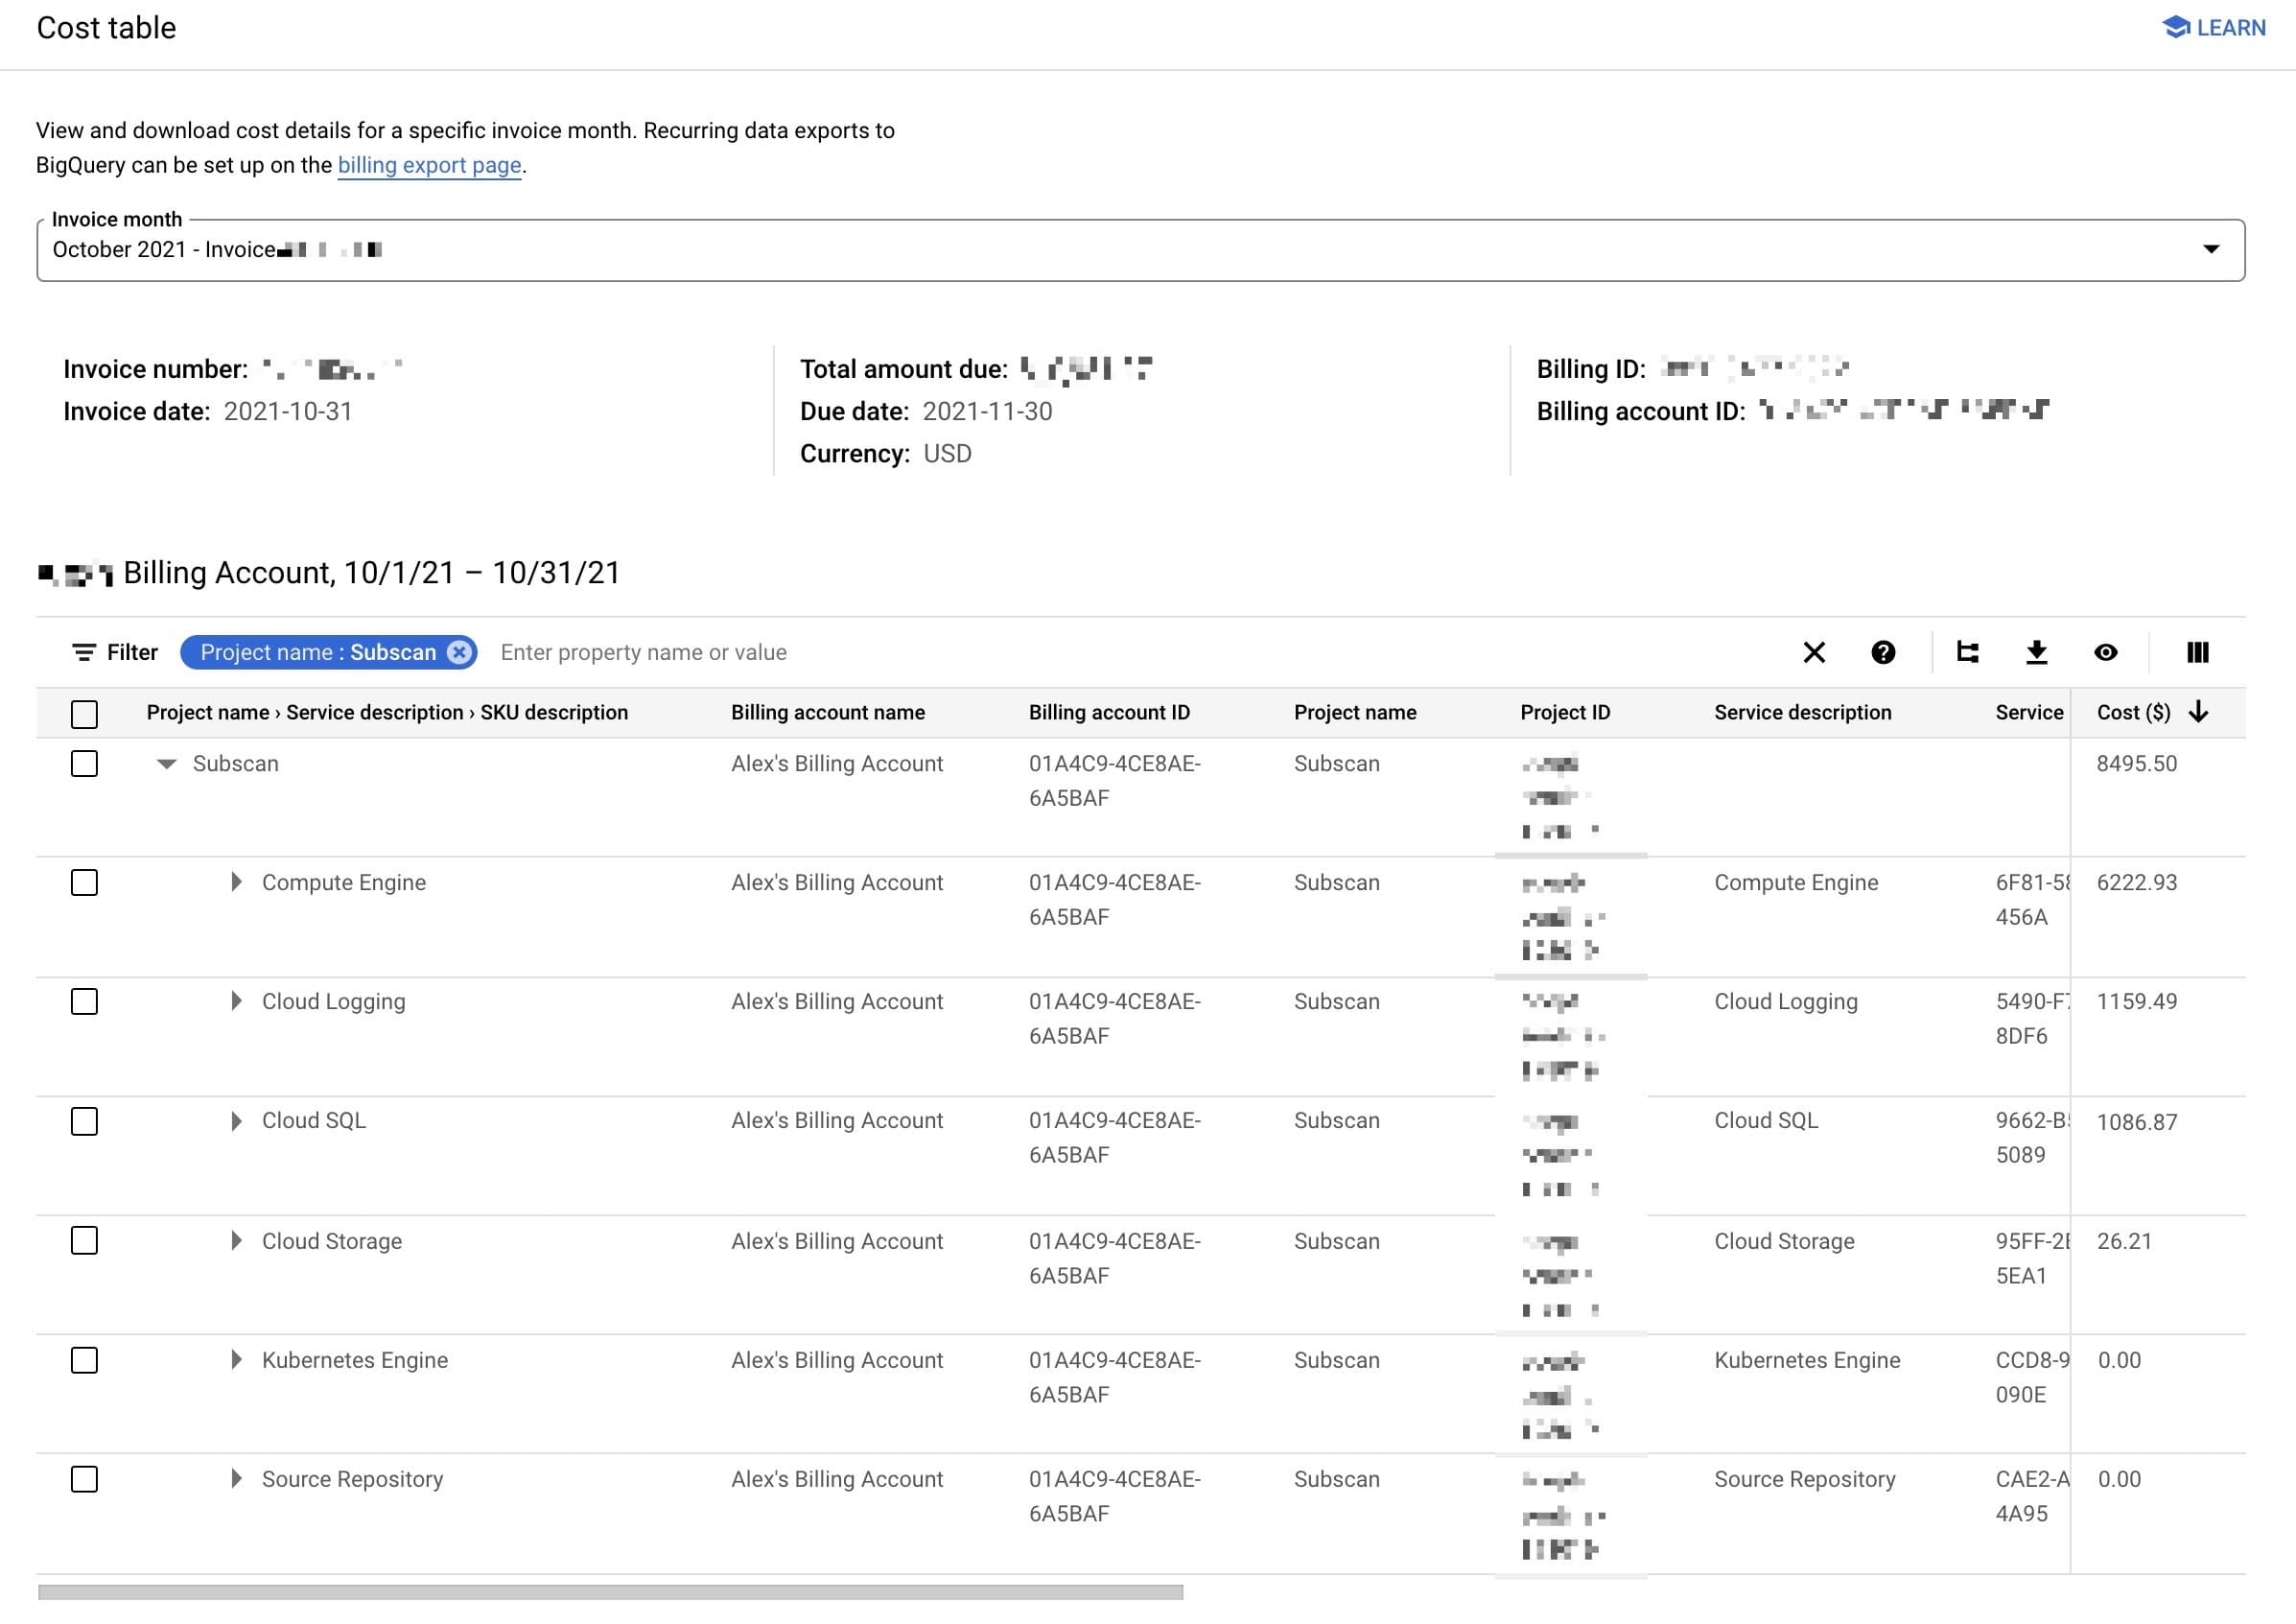Select the Cloud SQL row checkbox
The image size is (2296, 1624).
pos(85,1122)
